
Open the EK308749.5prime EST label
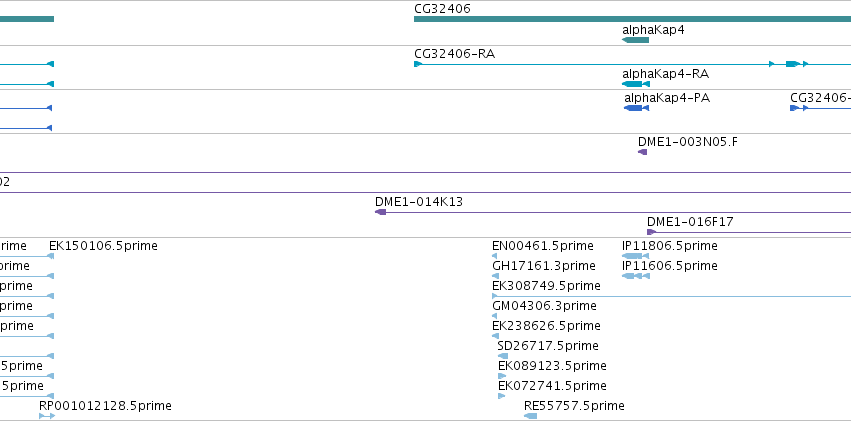coord(546,286)
